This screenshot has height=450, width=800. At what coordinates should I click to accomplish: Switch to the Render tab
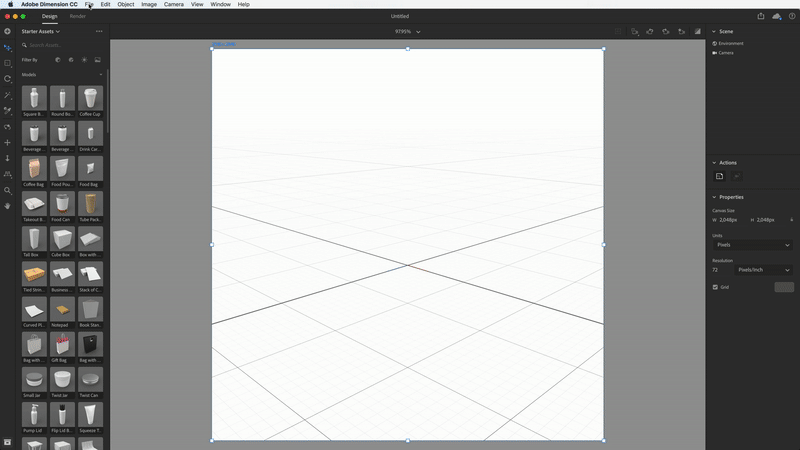click(78, 16)
